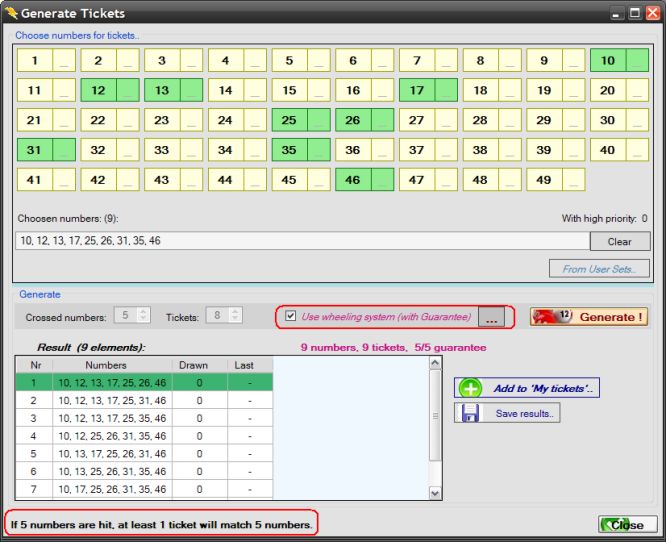This screenshot has width=666, height=542.
Task: Select number 27 in the number grid
Action: click(417, 121)
